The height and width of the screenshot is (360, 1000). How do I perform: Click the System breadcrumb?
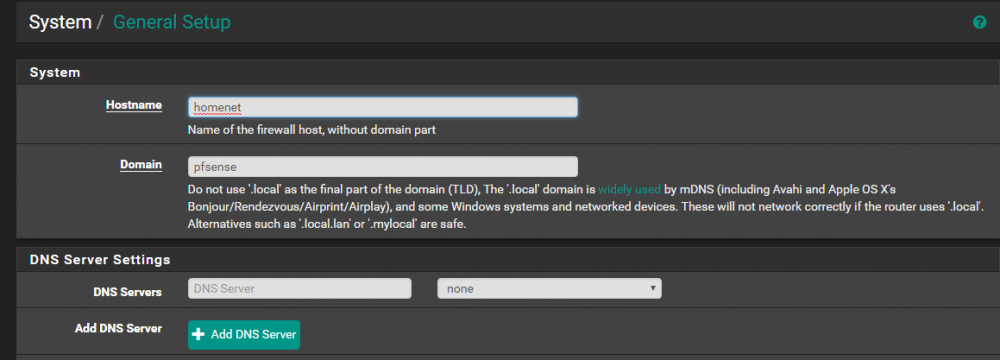tap(60, 22)
